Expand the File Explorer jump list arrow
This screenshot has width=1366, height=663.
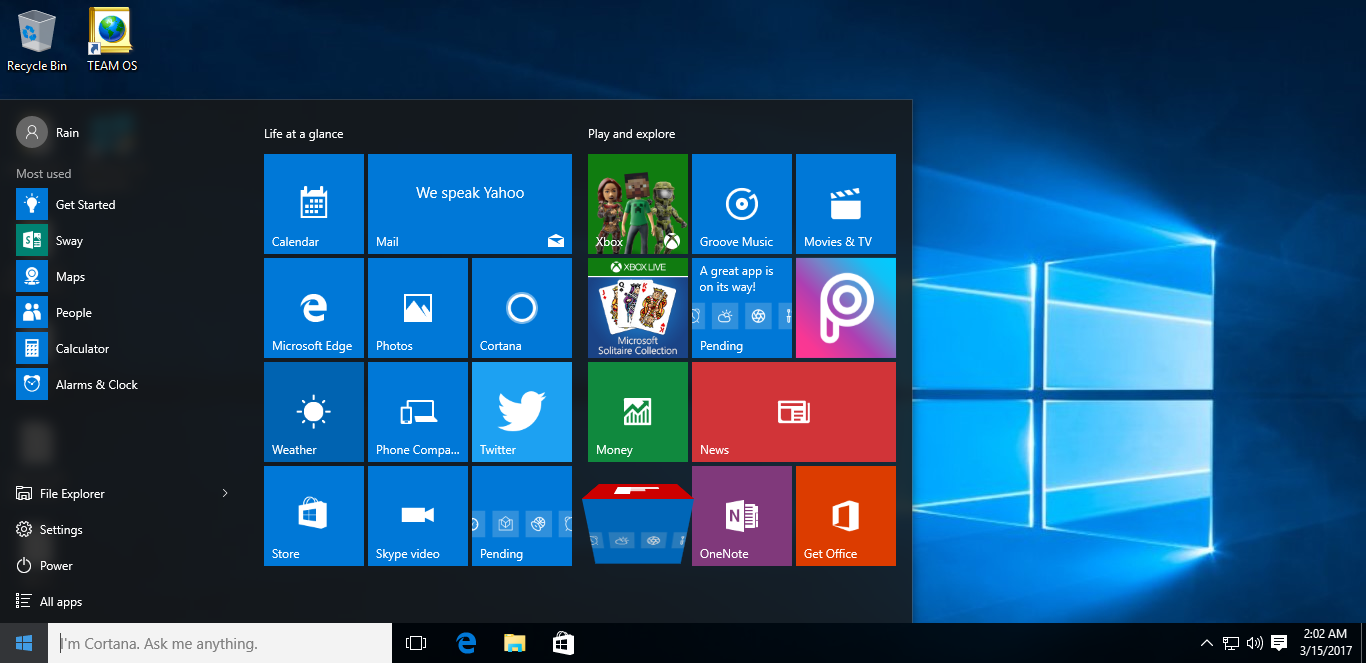click(225, 494)
